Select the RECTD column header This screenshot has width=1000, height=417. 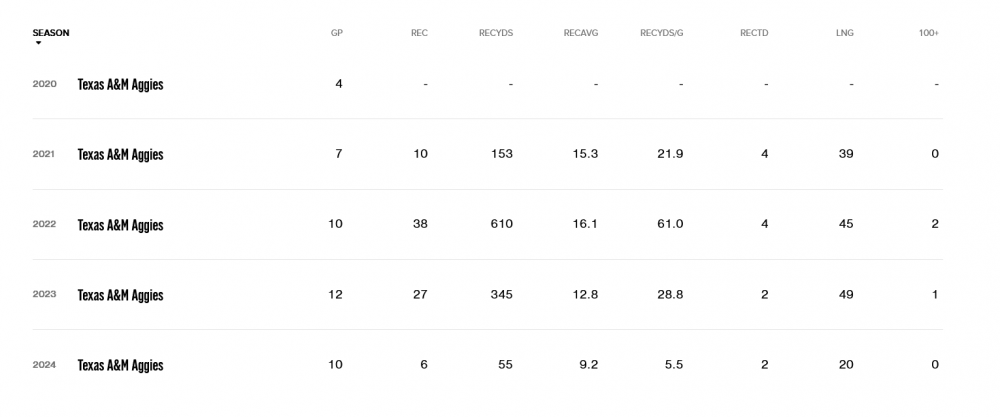754,33
